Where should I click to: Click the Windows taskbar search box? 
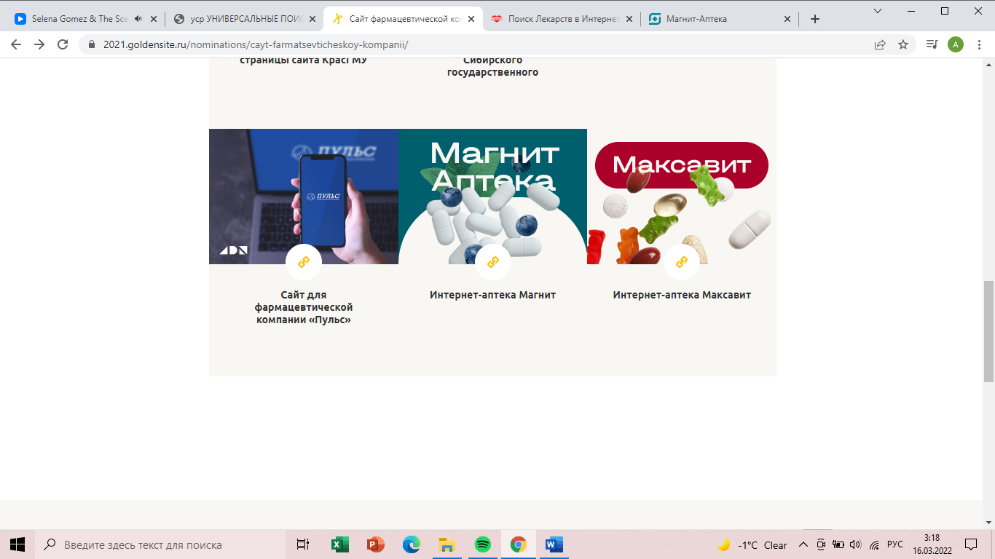[160, 544]
